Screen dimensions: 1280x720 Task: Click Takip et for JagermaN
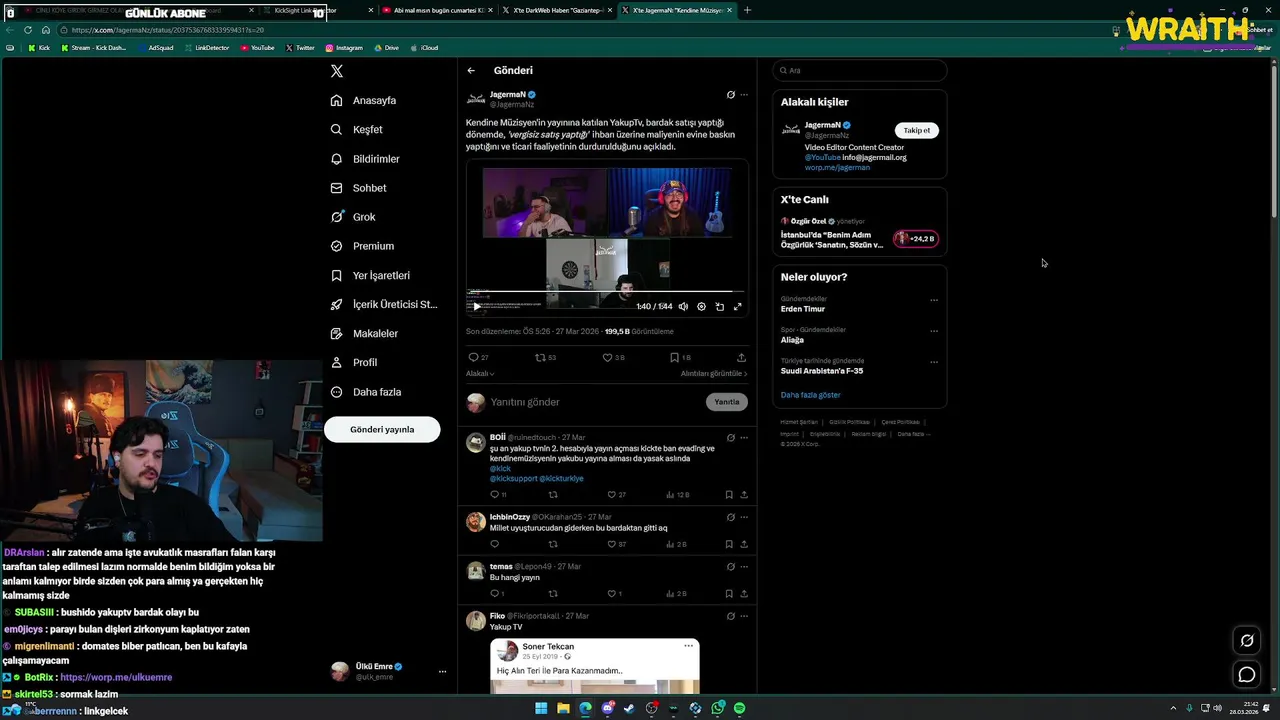[916, 130]
